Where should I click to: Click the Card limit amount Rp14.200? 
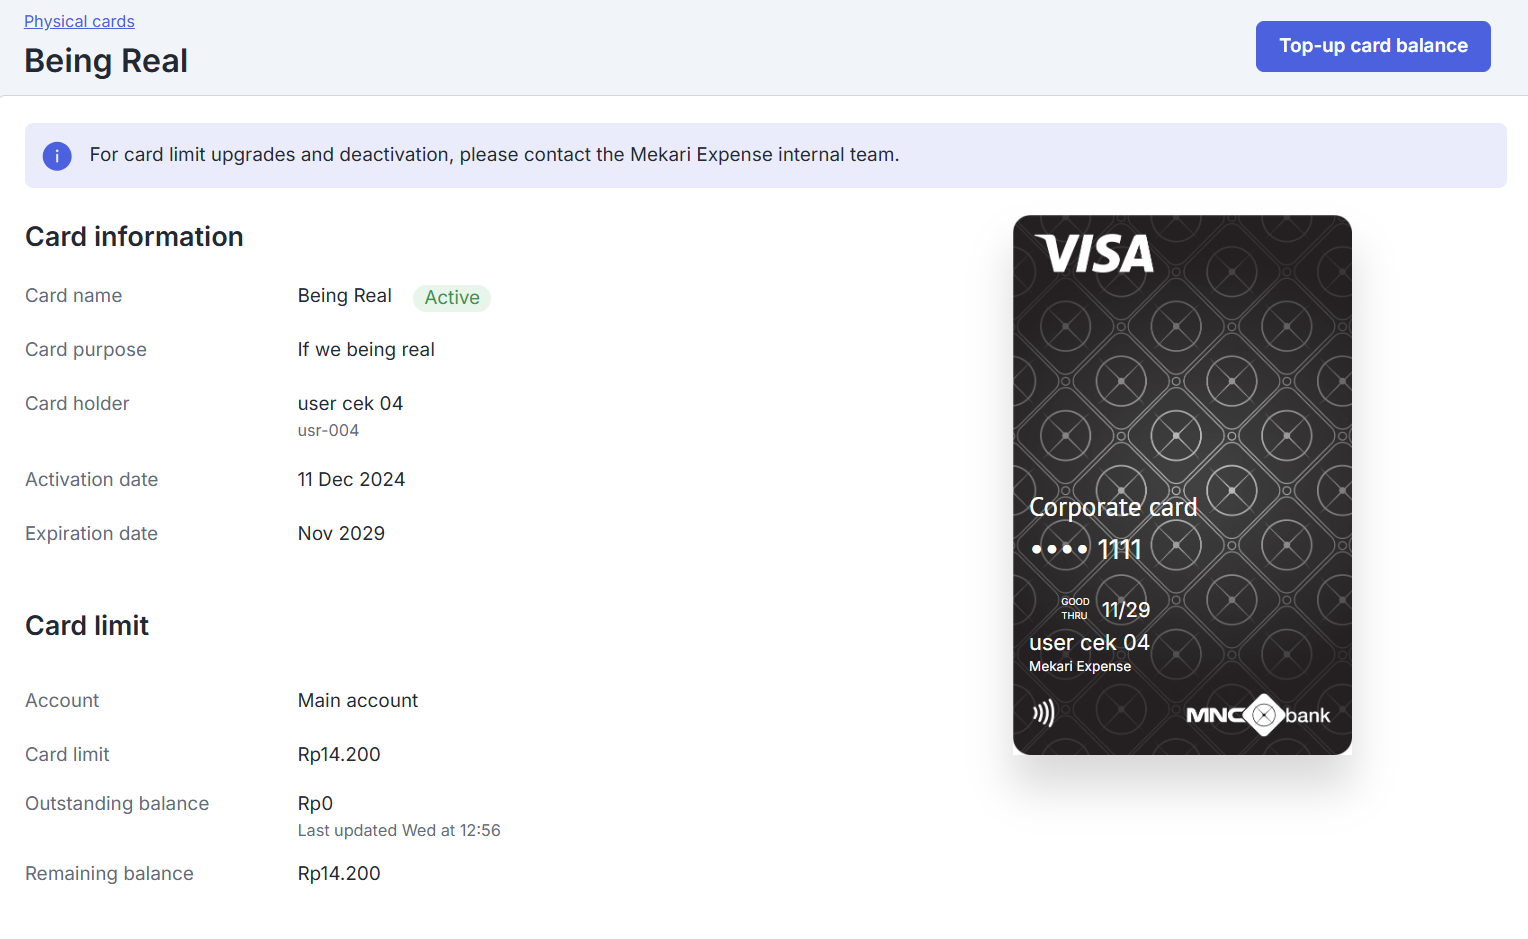coord(339,755)
